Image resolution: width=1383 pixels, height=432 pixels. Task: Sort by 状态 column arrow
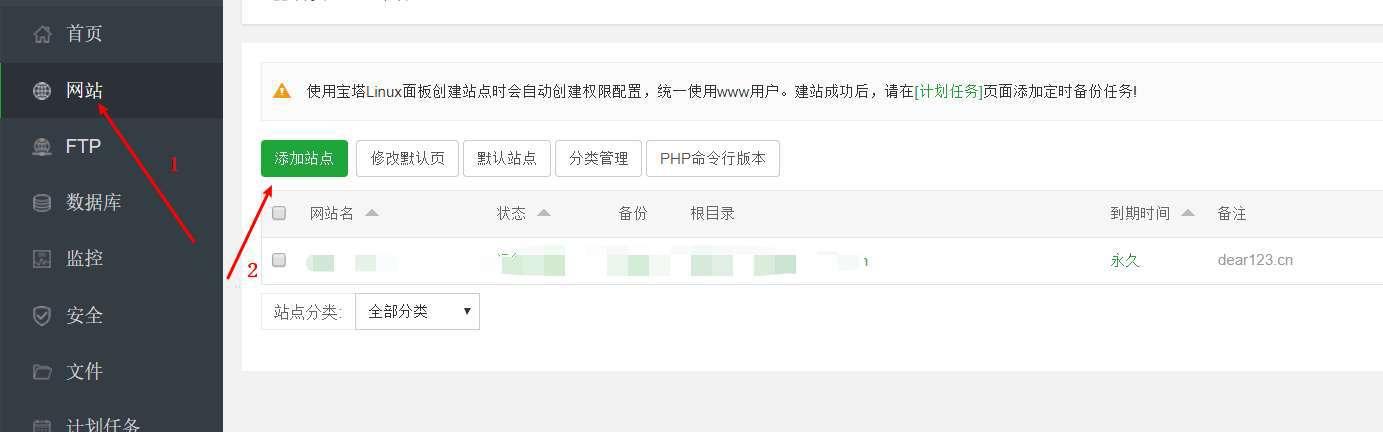(544, 213)
